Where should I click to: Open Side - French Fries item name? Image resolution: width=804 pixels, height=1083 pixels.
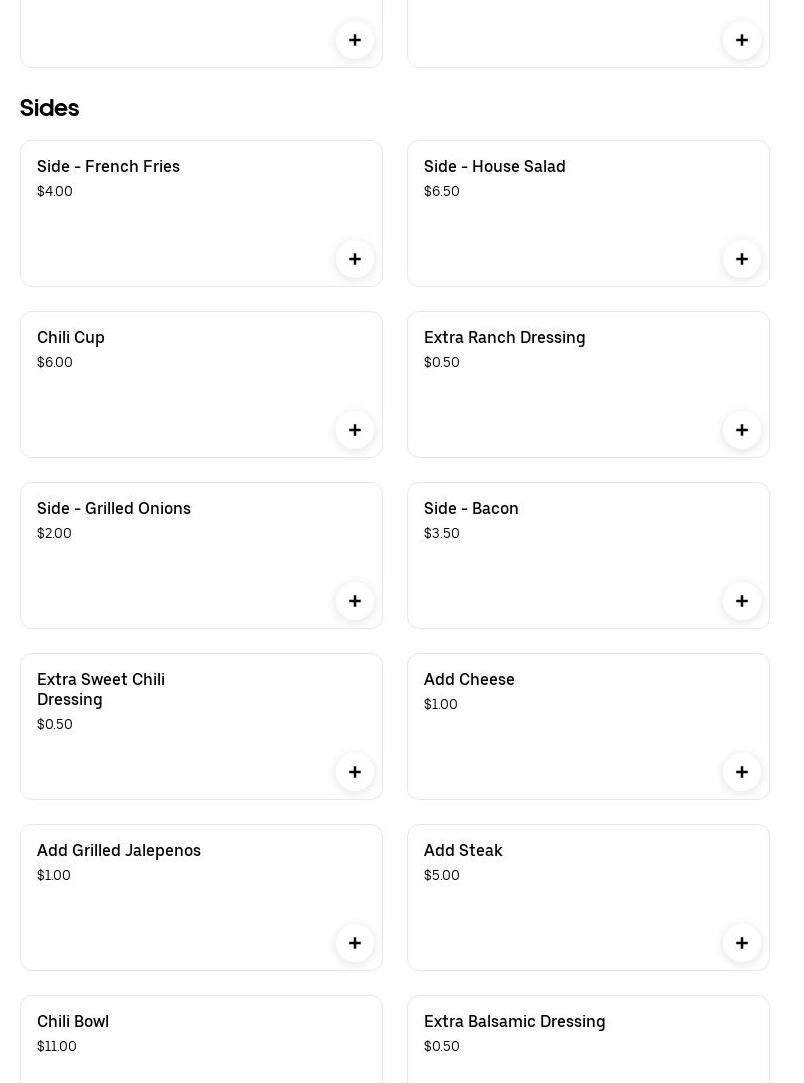[x=108, y=167]
